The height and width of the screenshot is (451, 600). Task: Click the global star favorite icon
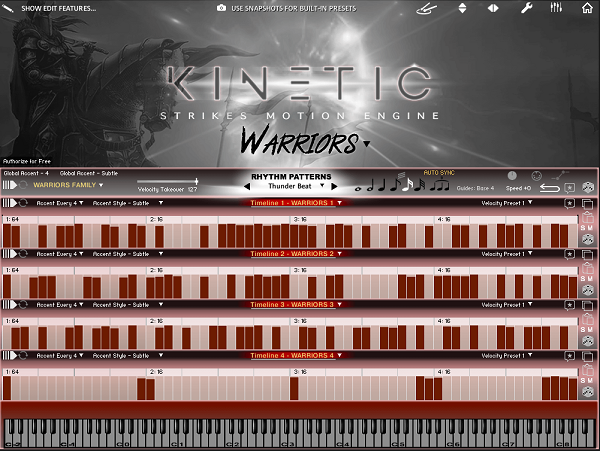tap(569, 187)
